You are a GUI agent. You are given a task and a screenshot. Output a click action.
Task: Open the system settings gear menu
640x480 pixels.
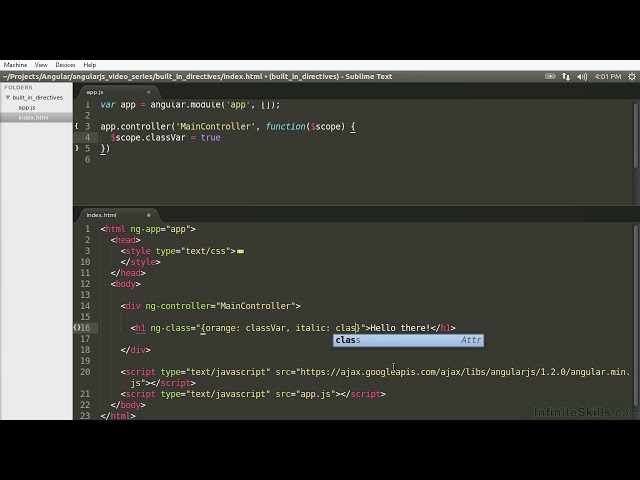632,76
